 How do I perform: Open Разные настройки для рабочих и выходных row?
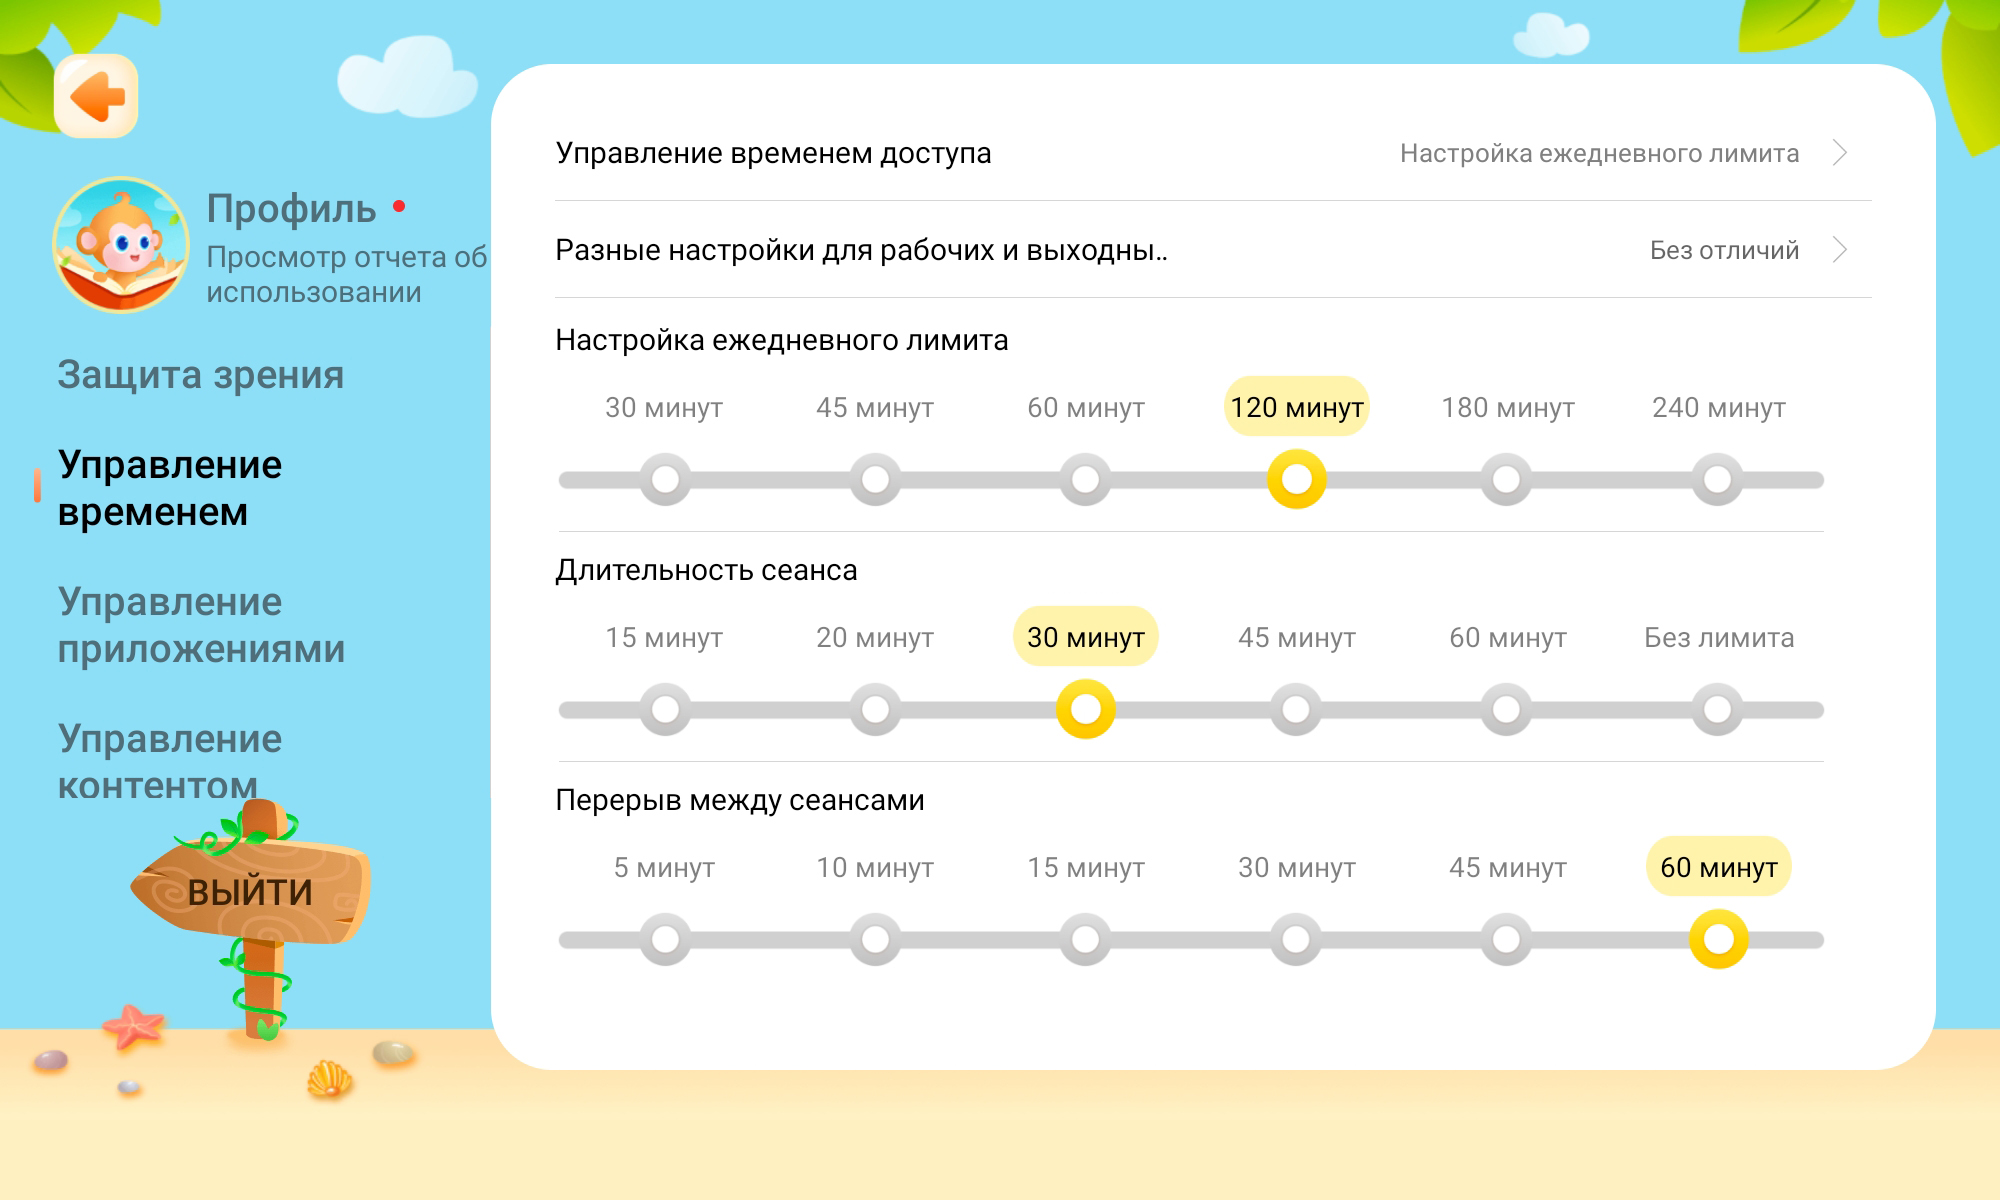(x=1213, y=250)
